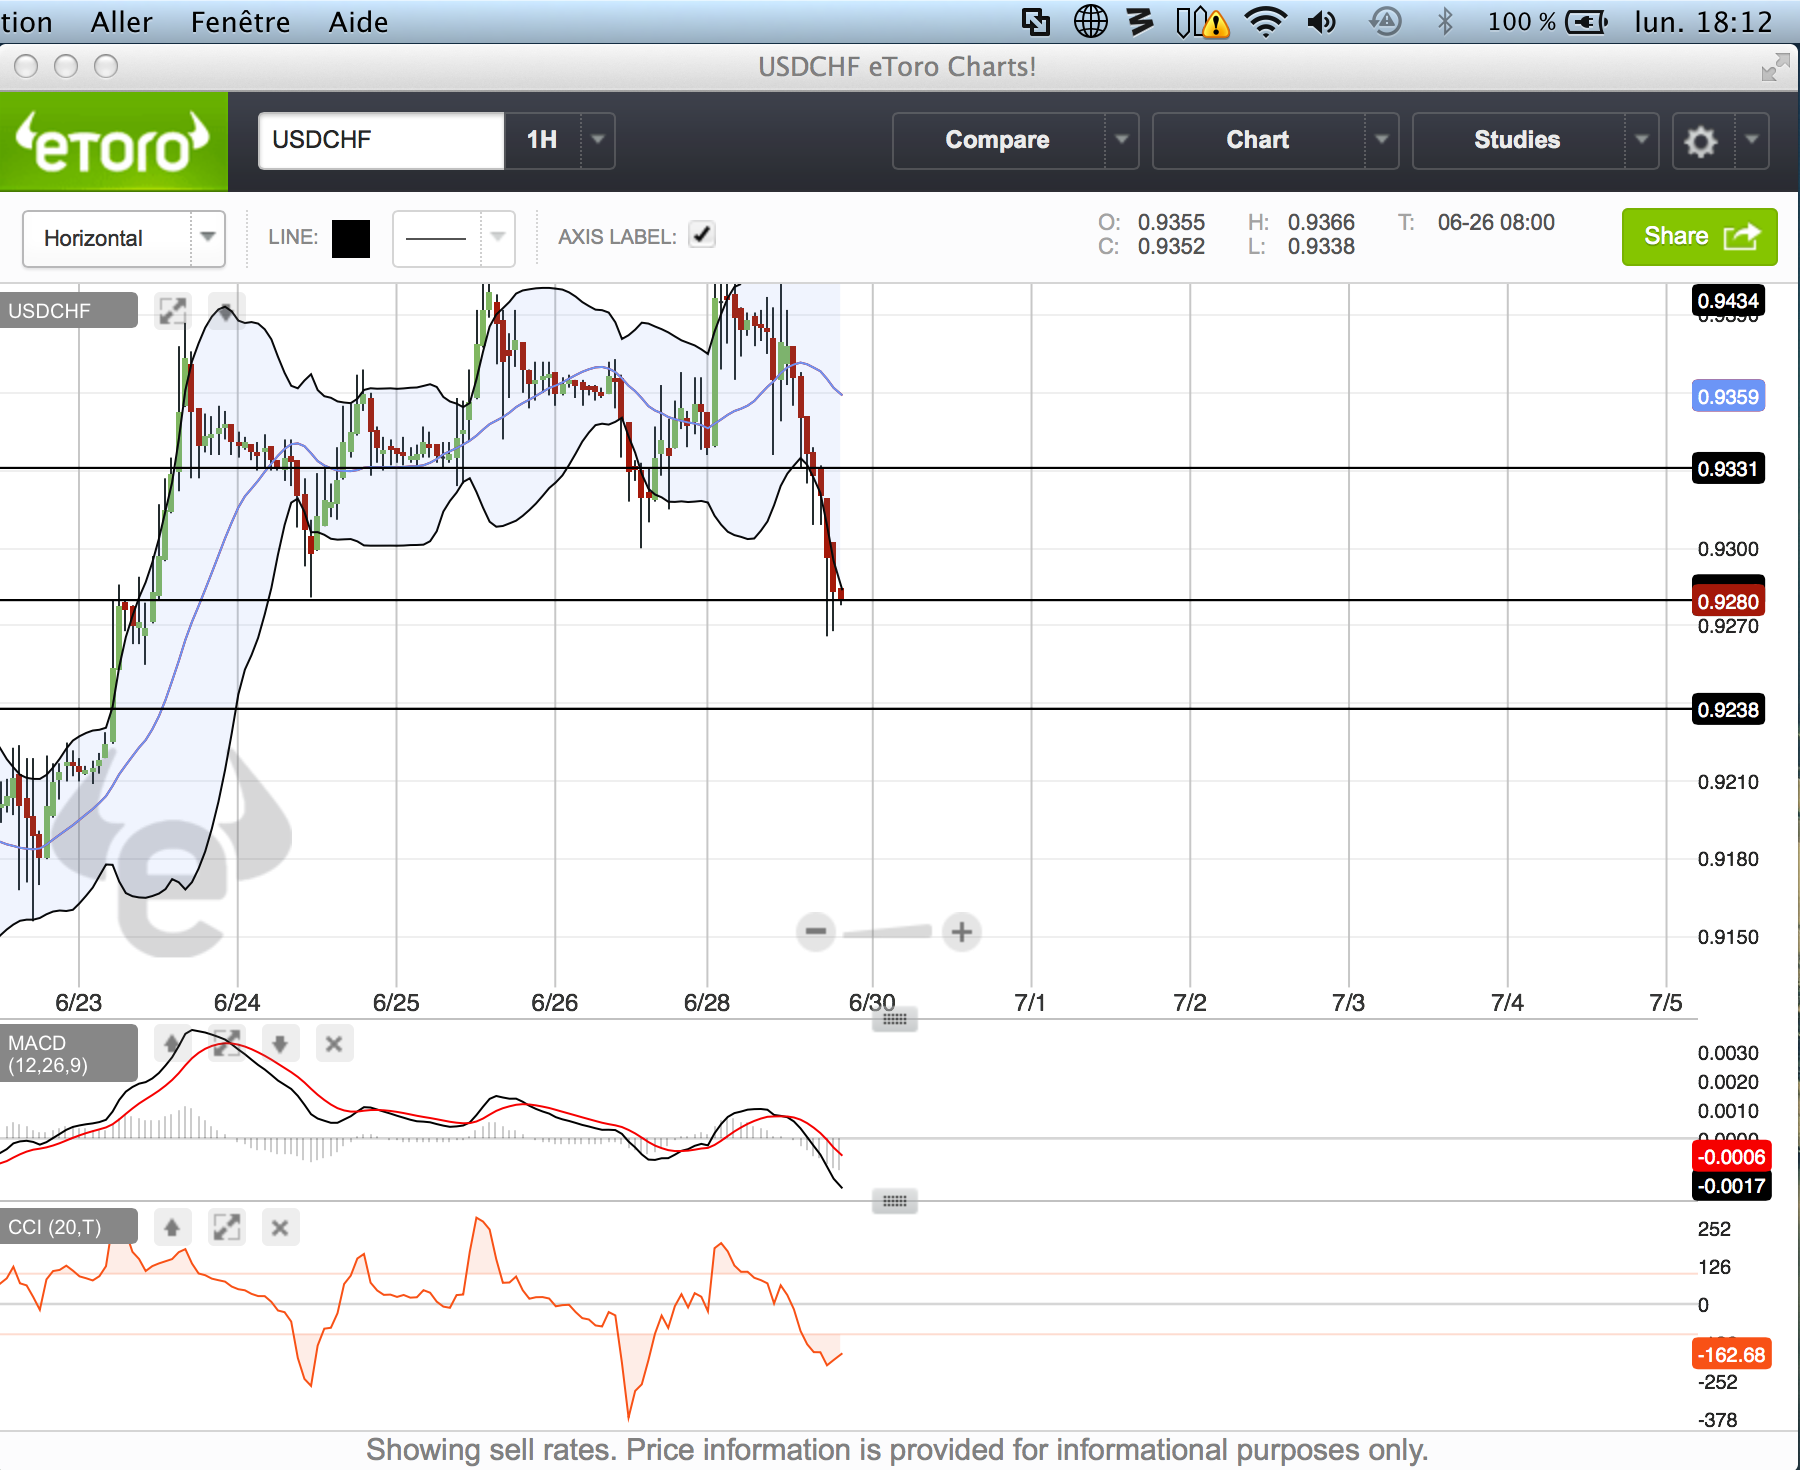Expand the CCI panel to full size
This screenshot has width=1800, height=1470.
point(227,1227)
